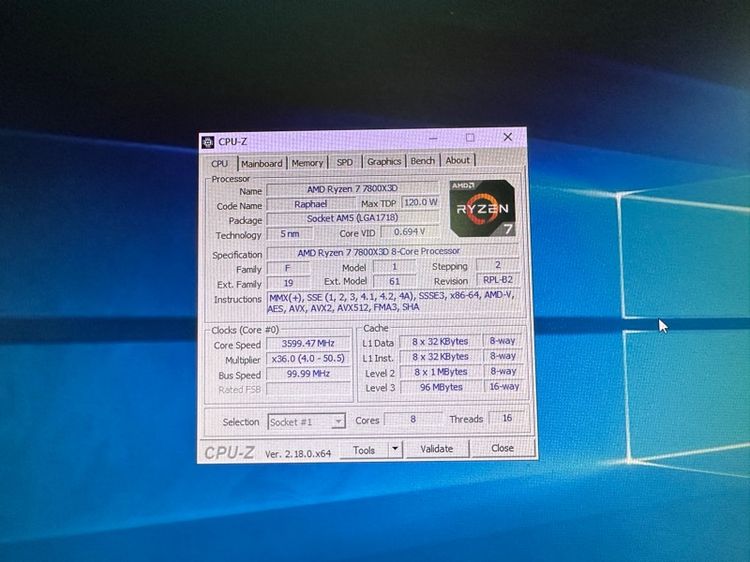Select the CPU tab
This screenshot has width=750, height=562.
[x=220, y=164]
